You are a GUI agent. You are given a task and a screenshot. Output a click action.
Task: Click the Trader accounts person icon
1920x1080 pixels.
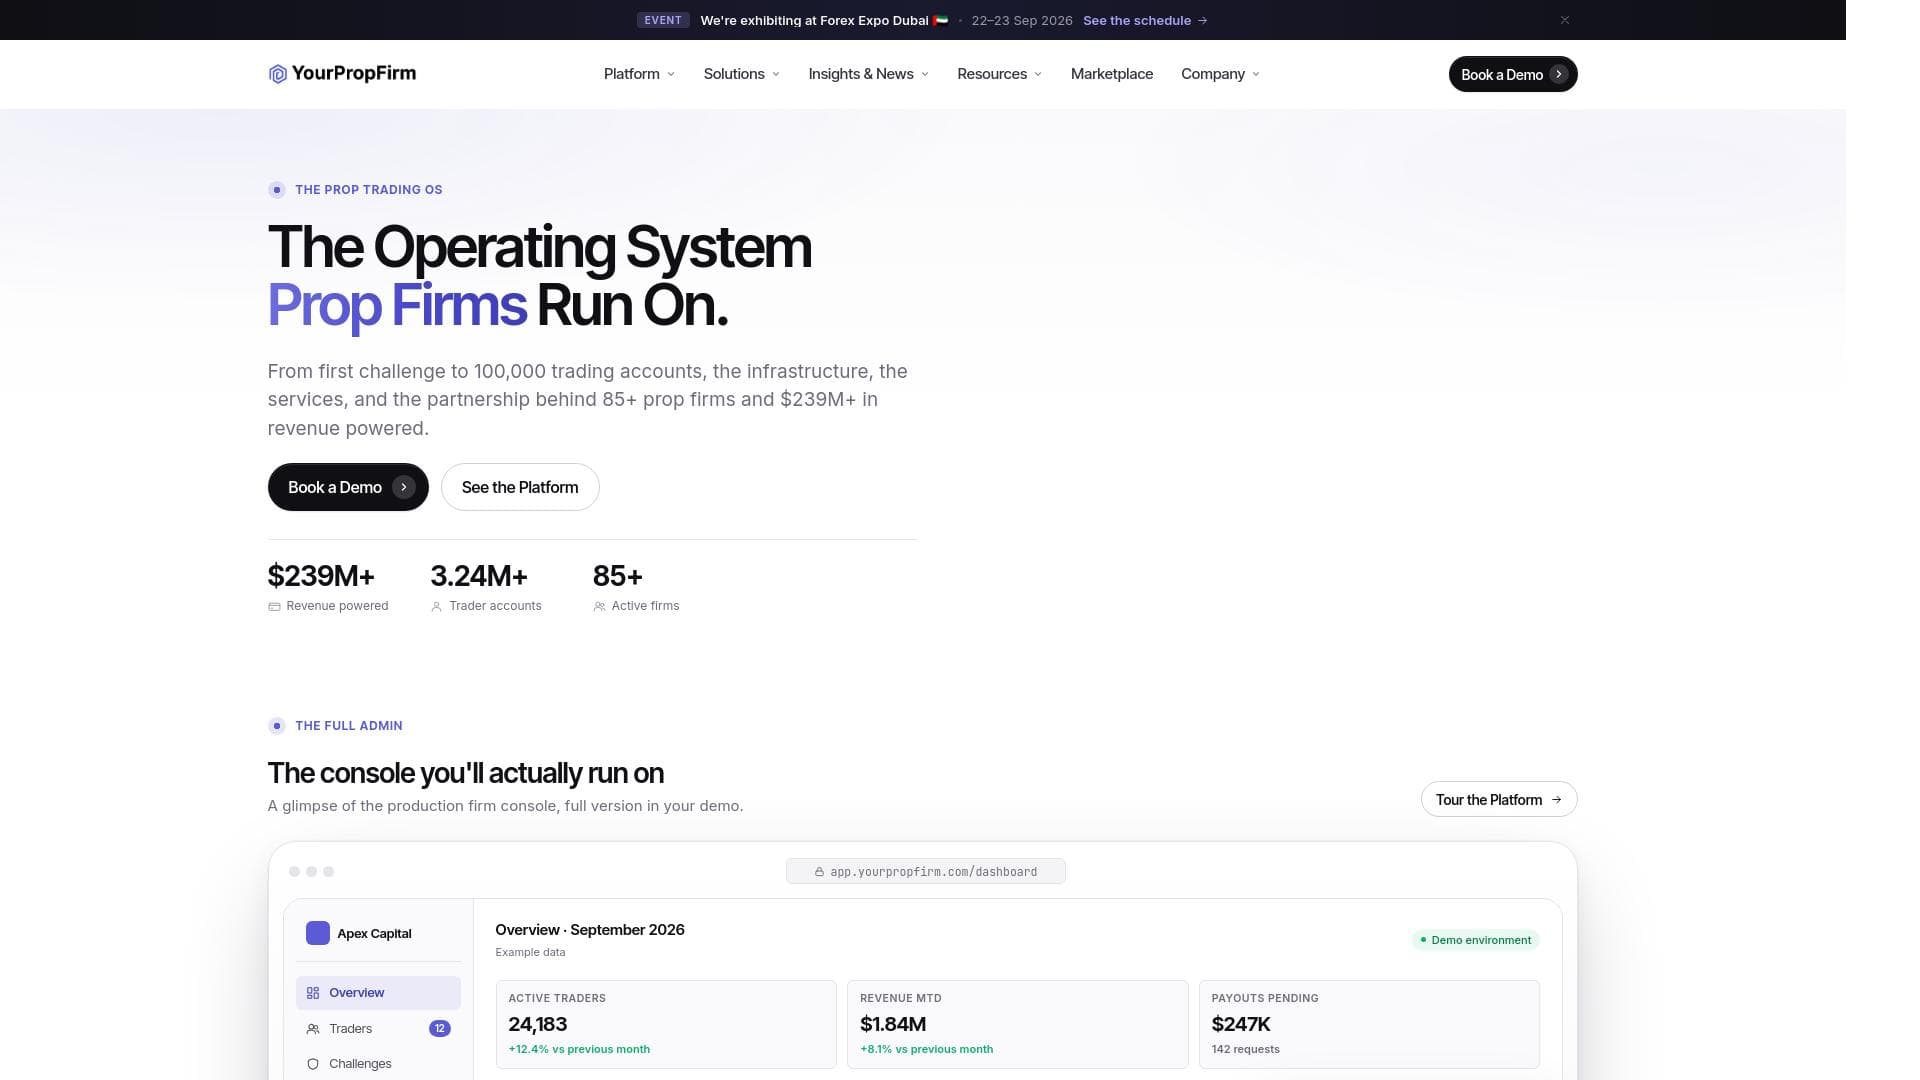436,607
